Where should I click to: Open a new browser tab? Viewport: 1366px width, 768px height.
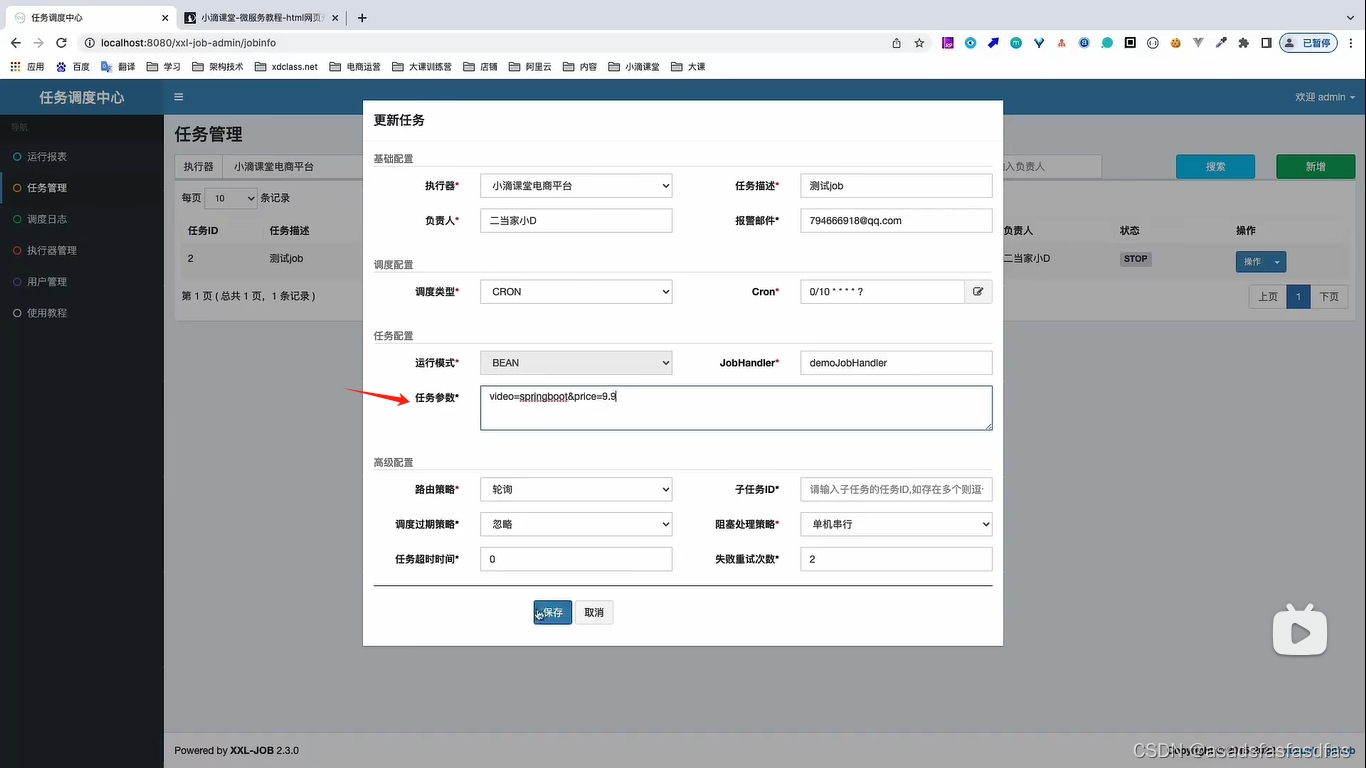pyautogui.click(x=362, y=17)
